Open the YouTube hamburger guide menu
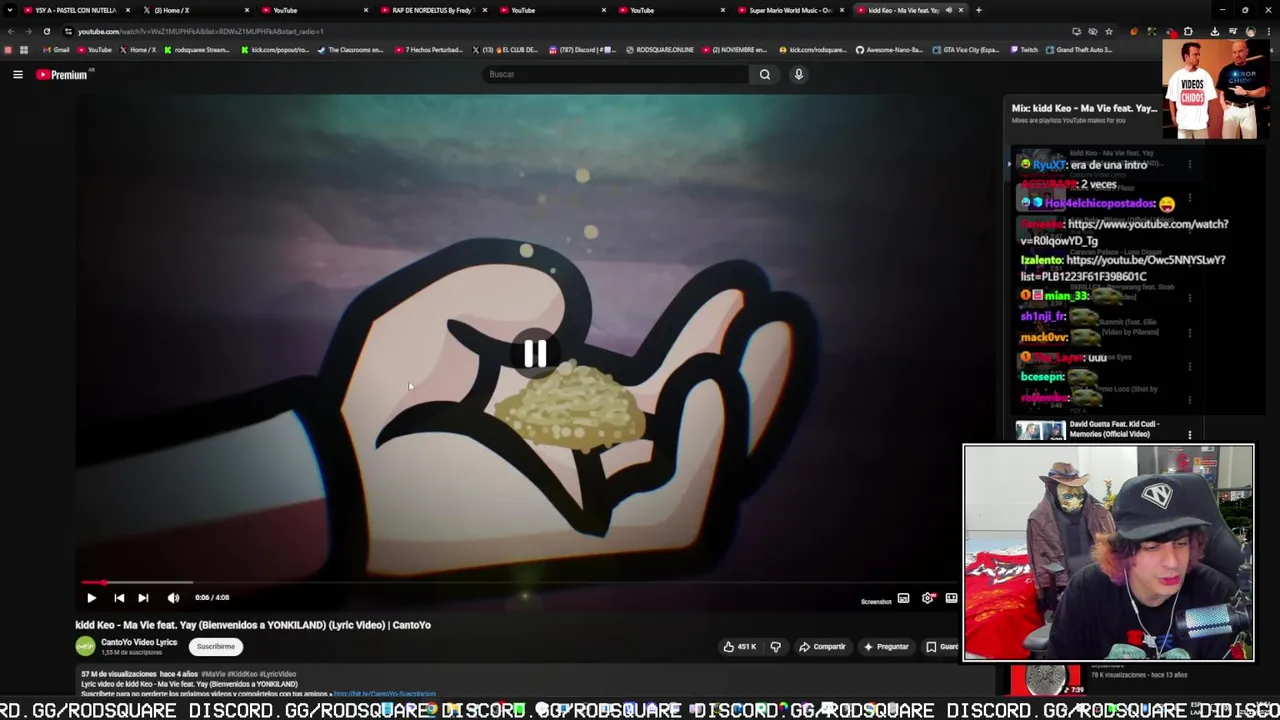Viewport: 1280px width, 720px height. click(x=17, y=74)
